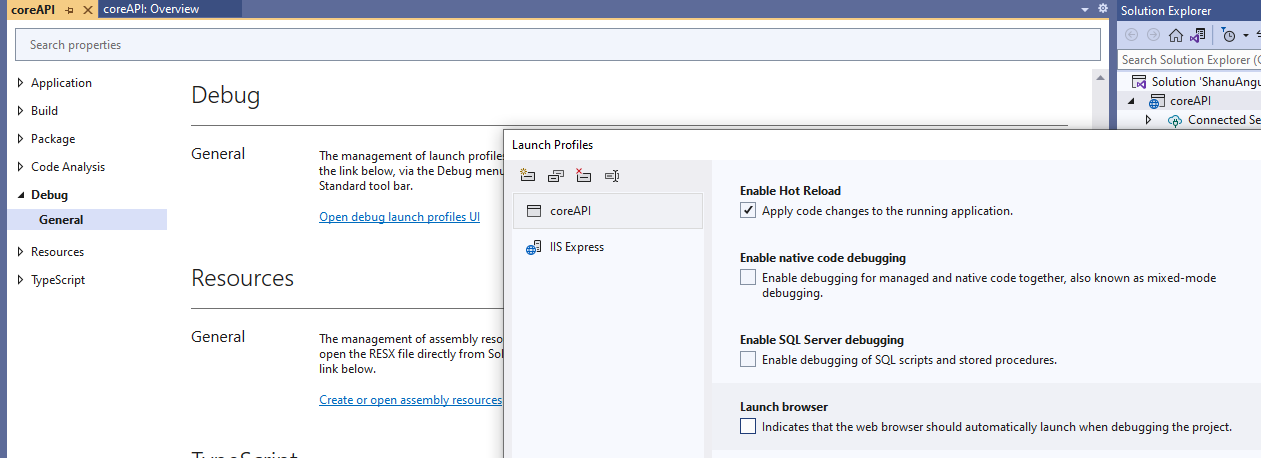Click the Pending Changes Filter clock icon
Image resolution: width=1261 pixels, height=458 pixels.
tap(1229, 35)
